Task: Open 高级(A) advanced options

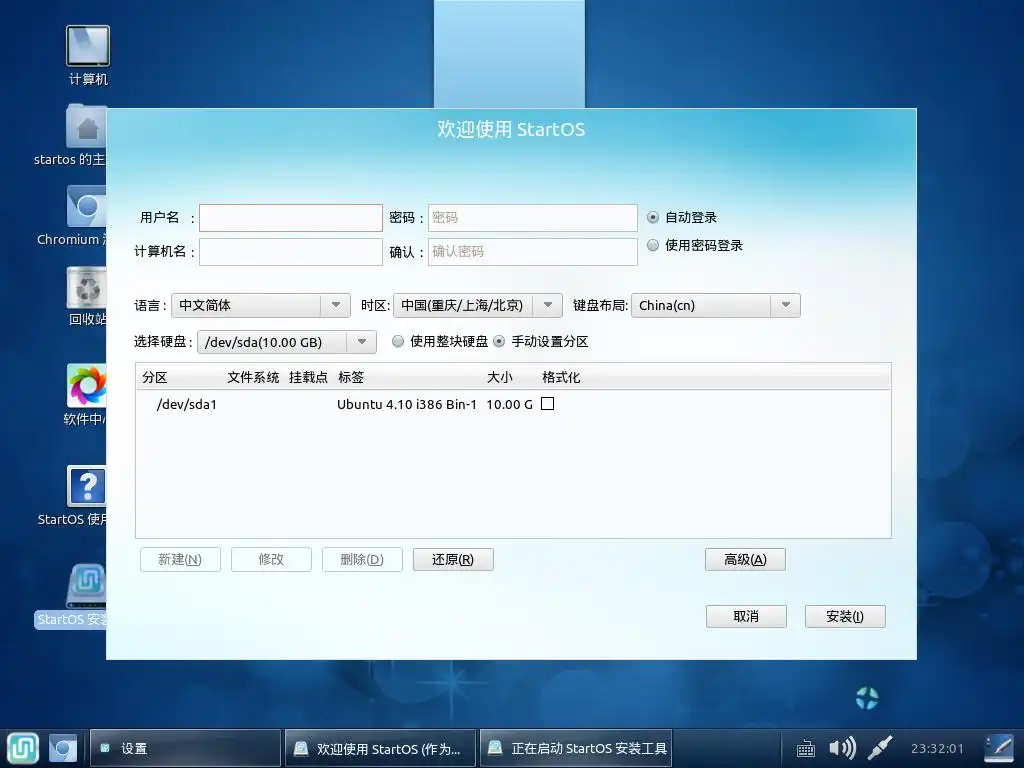Action: click(x=745, y=560)
